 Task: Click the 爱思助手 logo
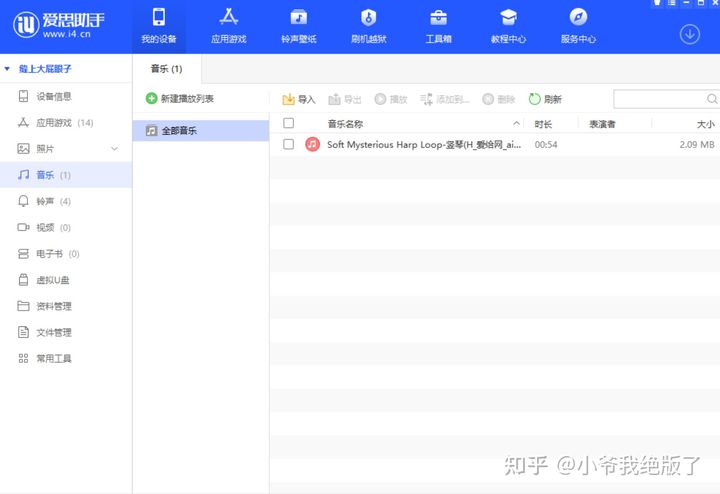pos(59,25)
